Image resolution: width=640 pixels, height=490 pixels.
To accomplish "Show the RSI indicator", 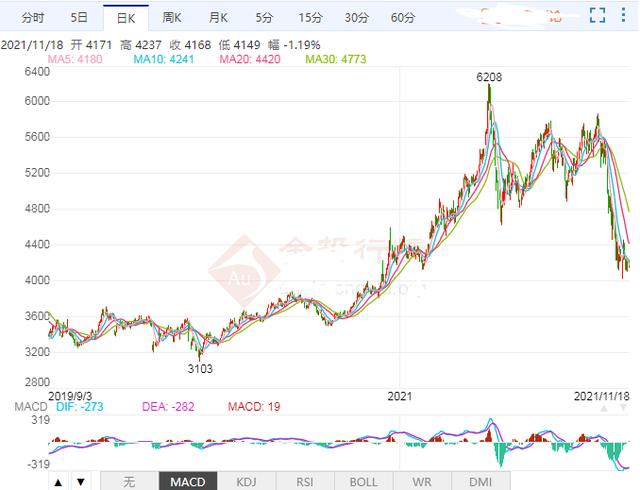I will pyautogui.click(x=303, y=481).
